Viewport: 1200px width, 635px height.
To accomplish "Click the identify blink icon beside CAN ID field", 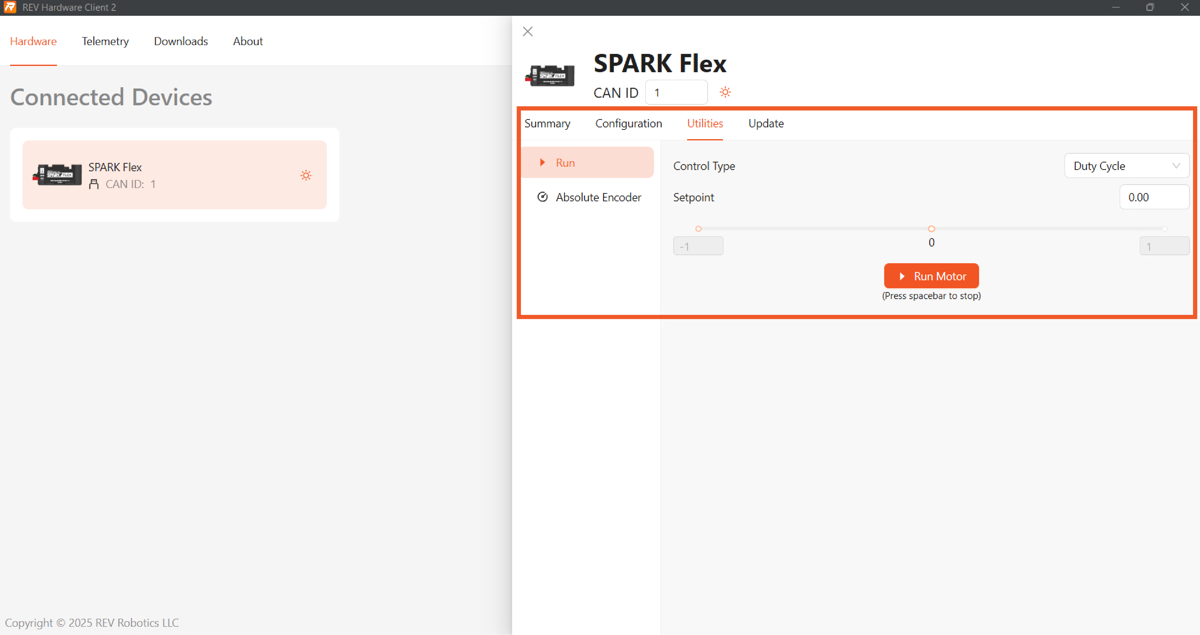I will click(x=725, y=92).
